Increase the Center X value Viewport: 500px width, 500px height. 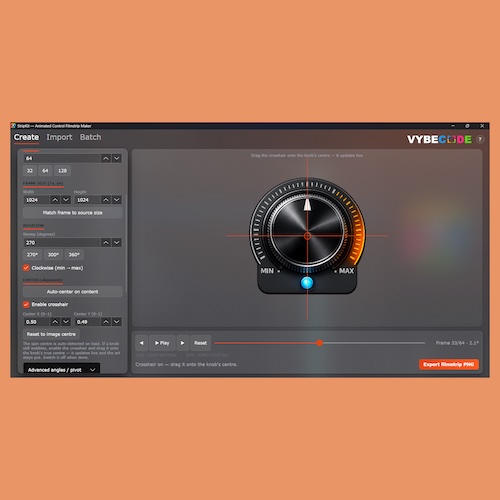tap(55, 322)
